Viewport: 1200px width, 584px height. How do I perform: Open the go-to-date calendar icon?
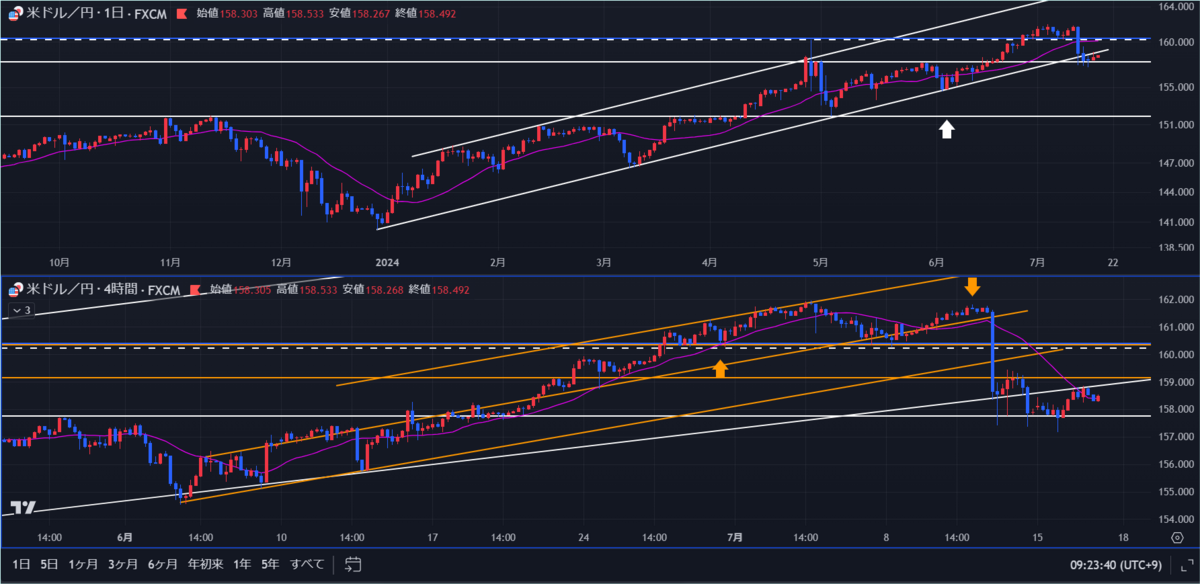click(352, 564)
